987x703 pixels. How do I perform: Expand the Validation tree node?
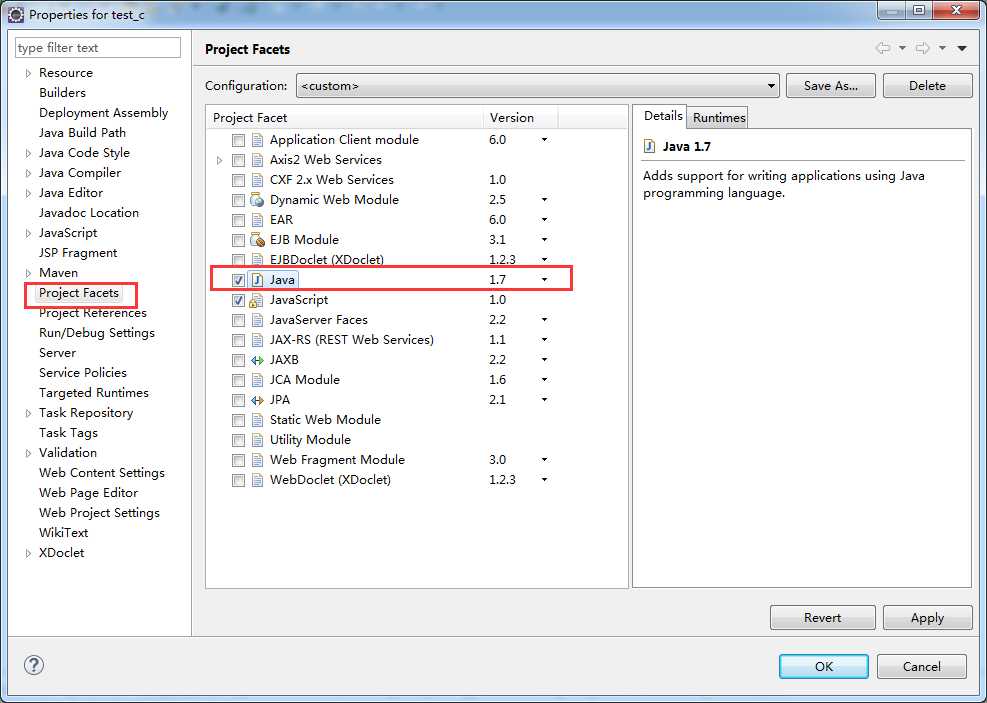28,453
